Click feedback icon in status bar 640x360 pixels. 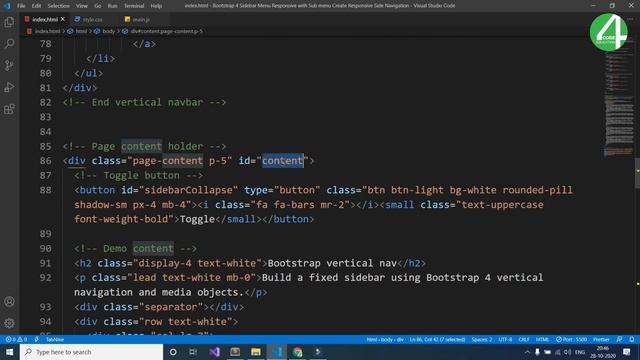[x=619, y=340]
